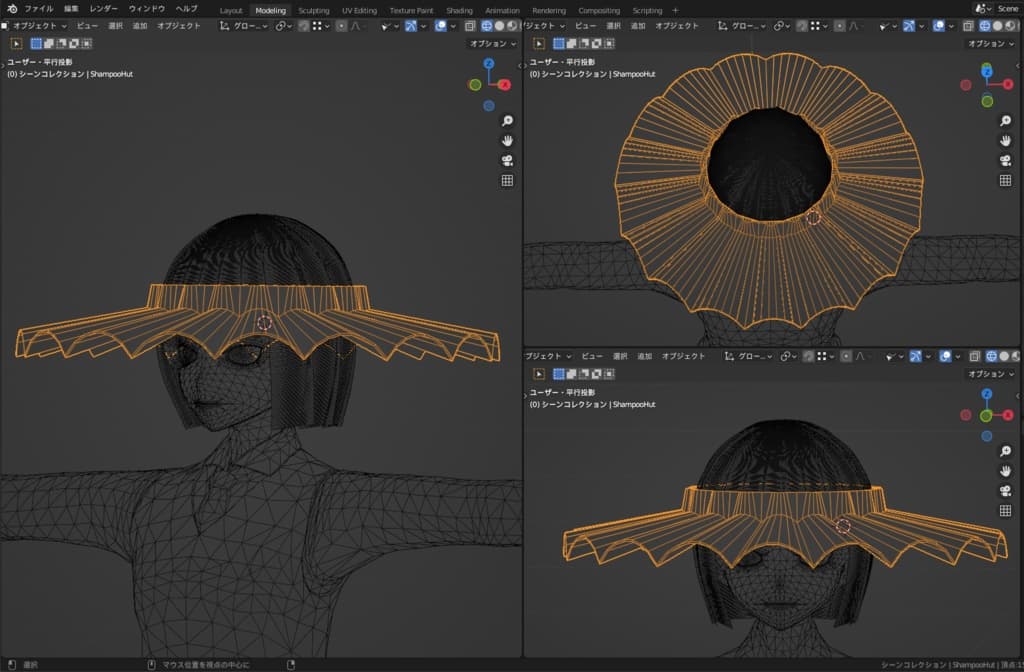Click the ビュー menu in the bottom-right viewport header

[x=592, y=356]
